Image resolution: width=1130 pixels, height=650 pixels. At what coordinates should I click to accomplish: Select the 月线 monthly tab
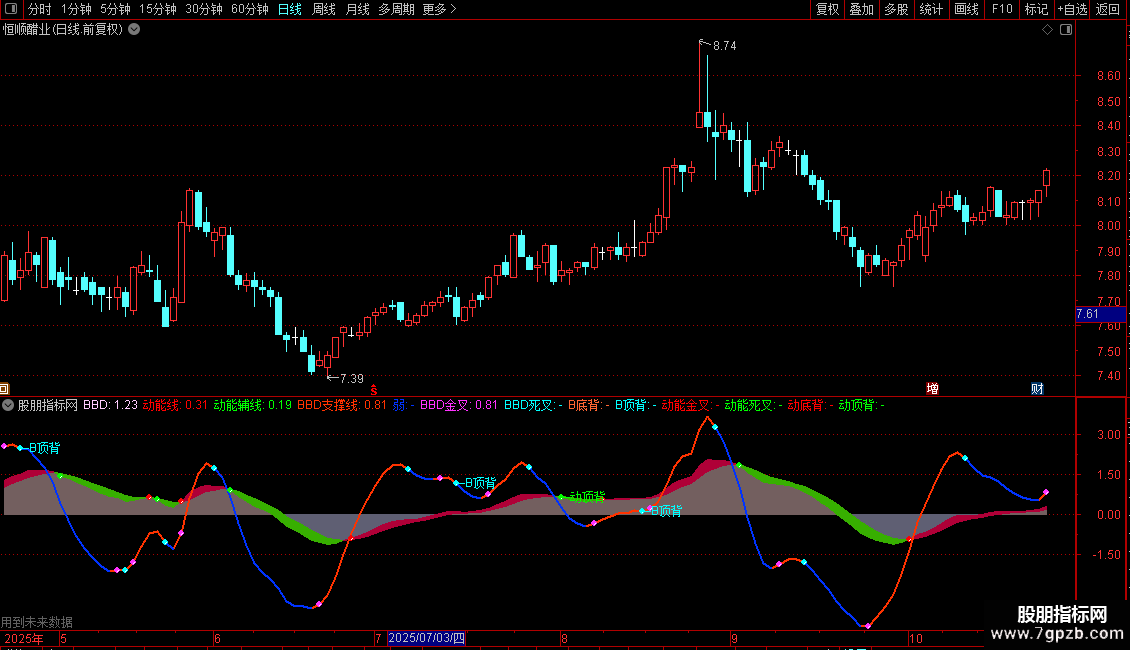coord(357,9)
